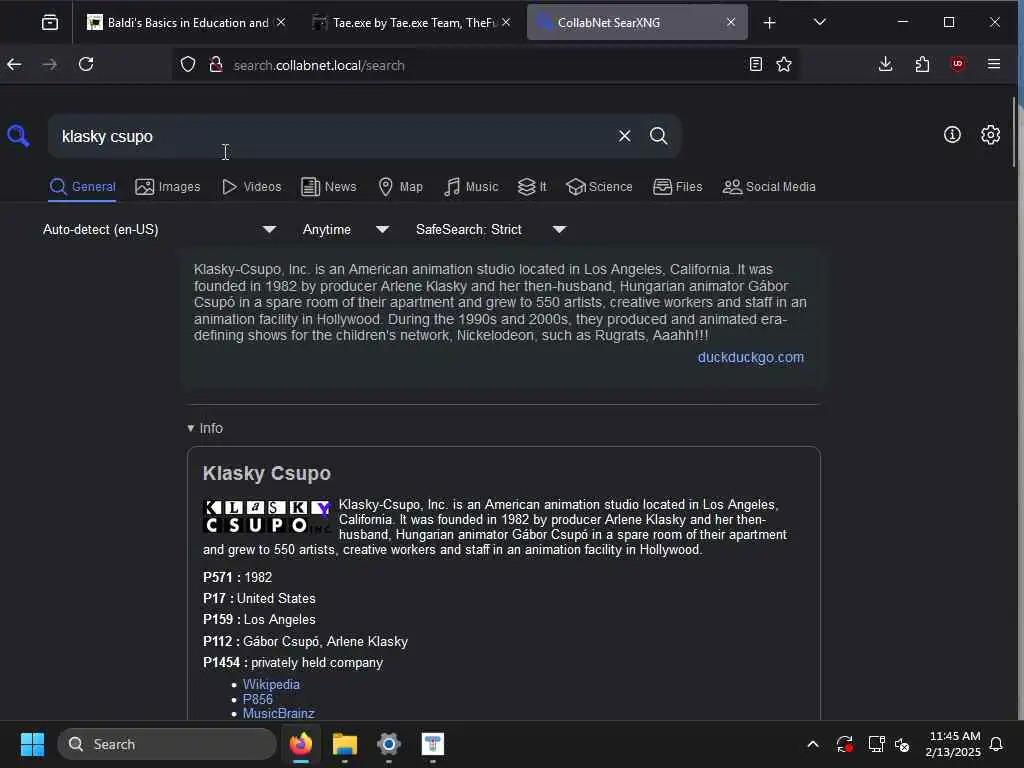
Task: Open a new browser tab
Action: (769, 23)
